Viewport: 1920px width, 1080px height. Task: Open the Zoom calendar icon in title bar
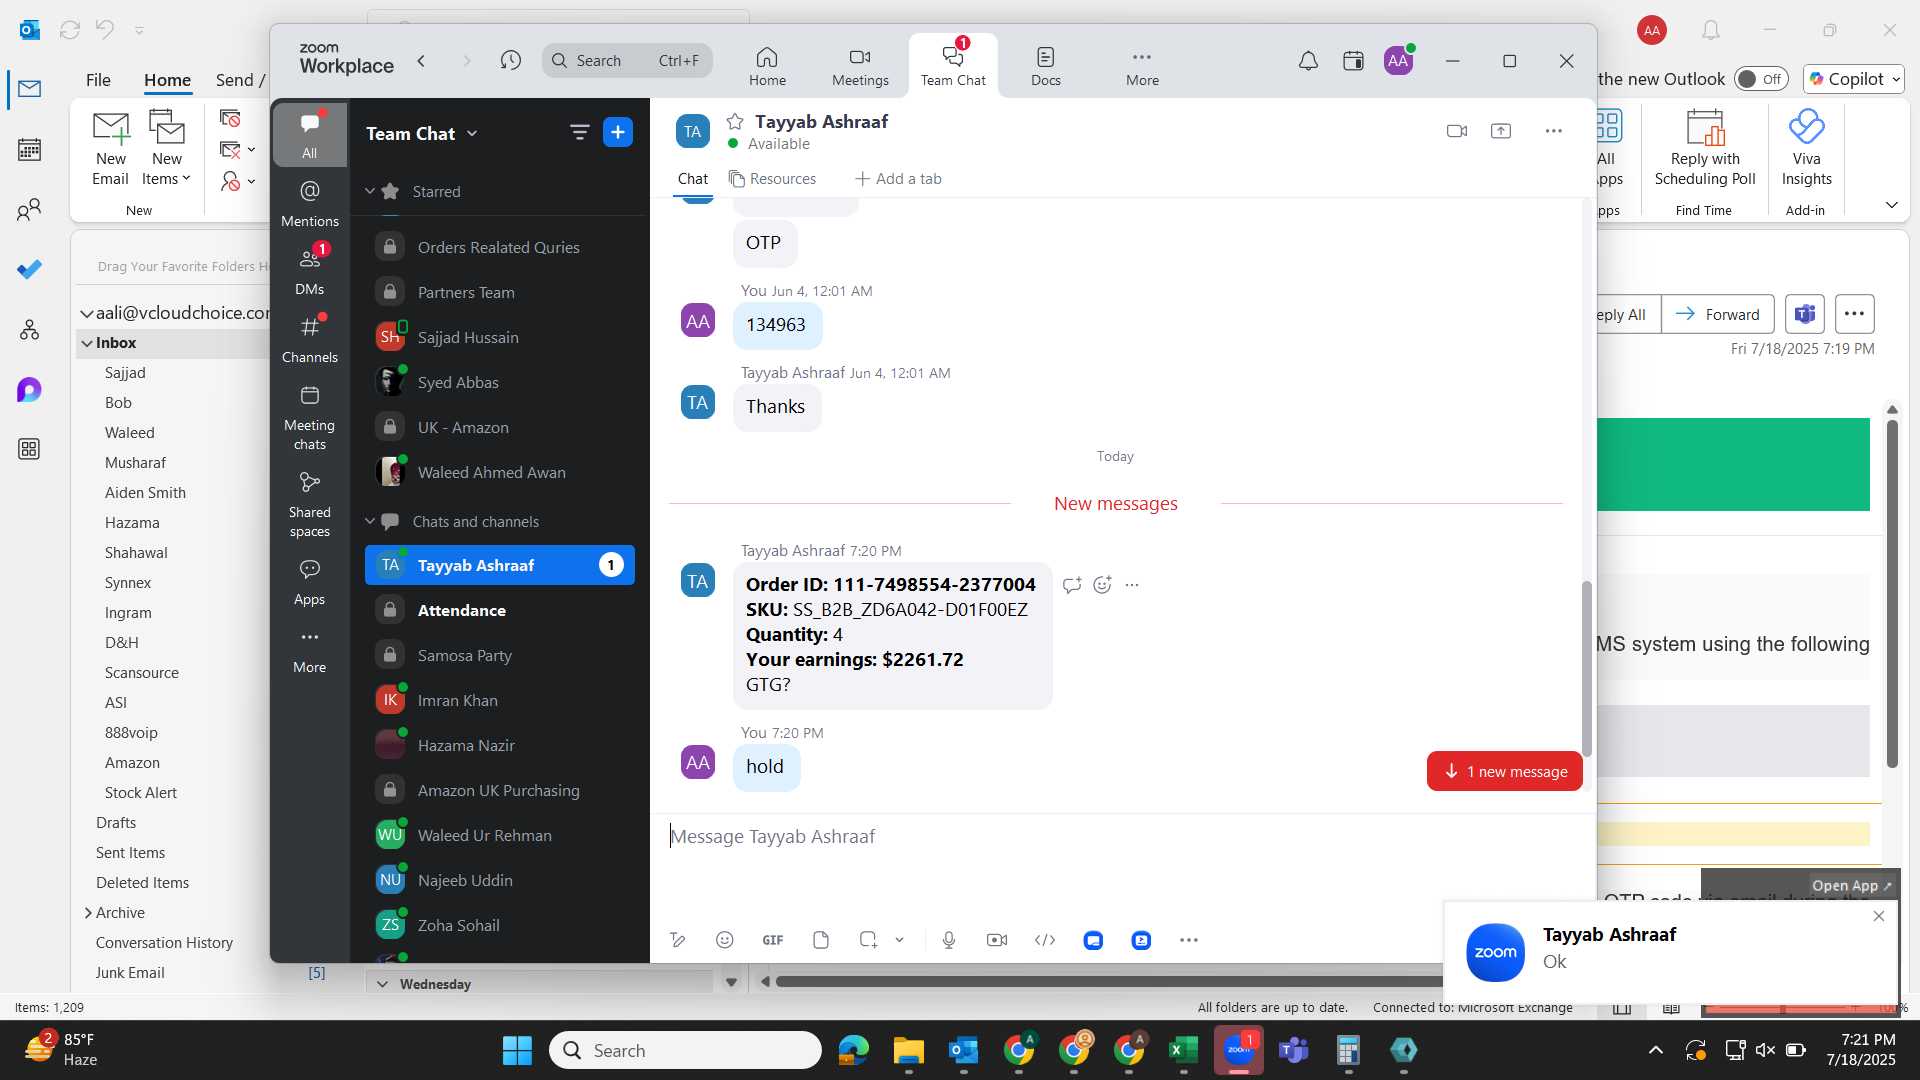1353,61
